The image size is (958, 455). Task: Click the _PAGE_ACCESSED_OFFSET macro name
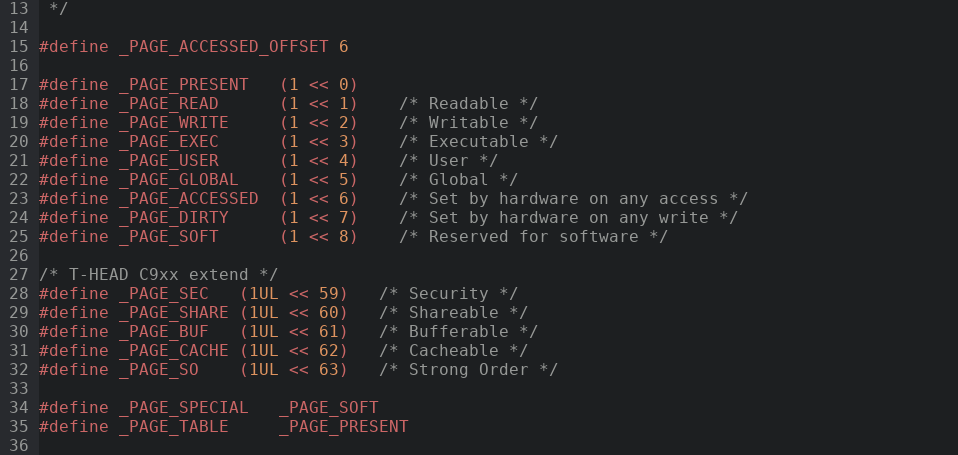(223, 46)
